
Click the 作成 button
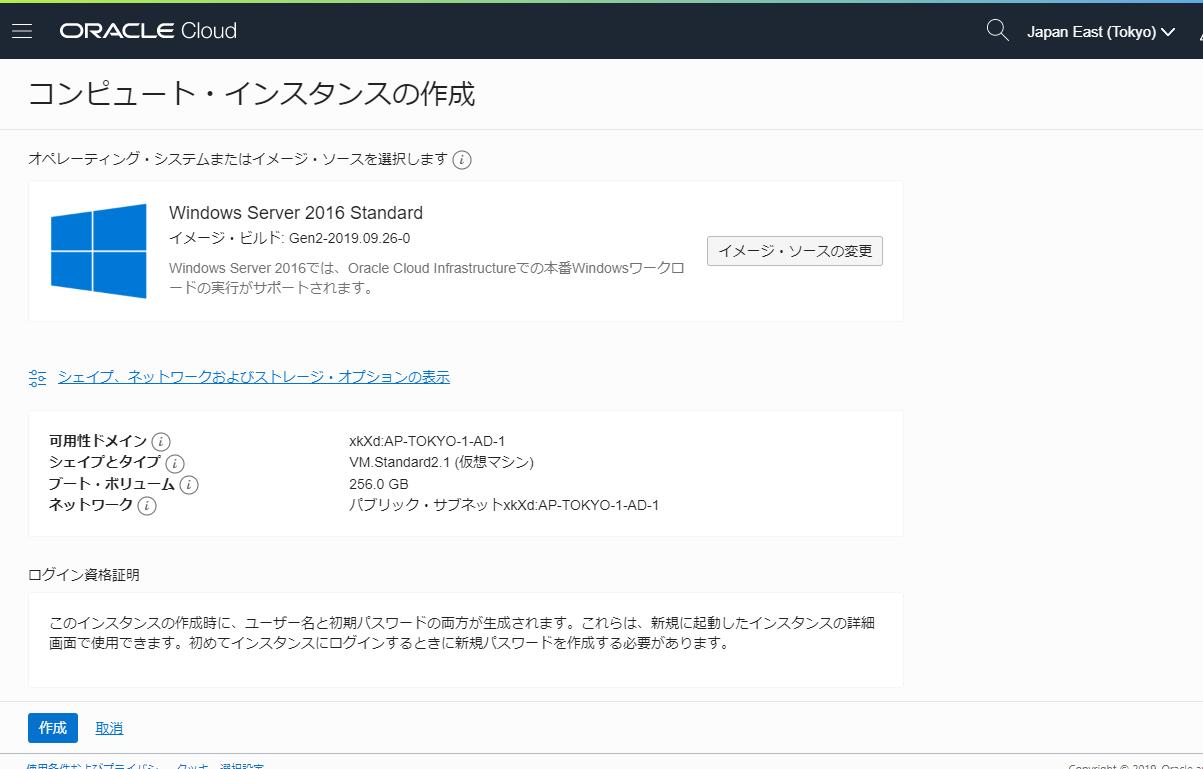pos(52,728)
